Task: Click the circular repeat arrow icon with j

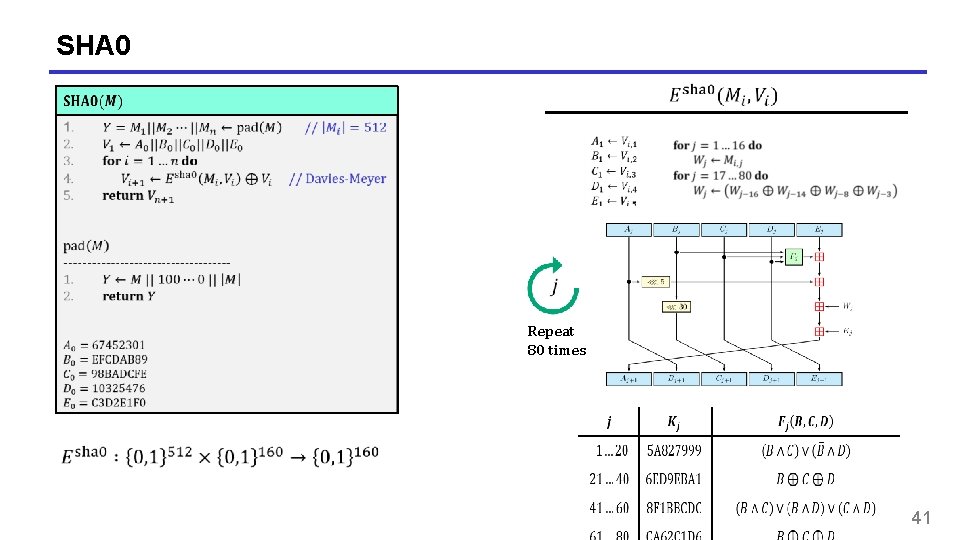Action: tap(553, 286)
